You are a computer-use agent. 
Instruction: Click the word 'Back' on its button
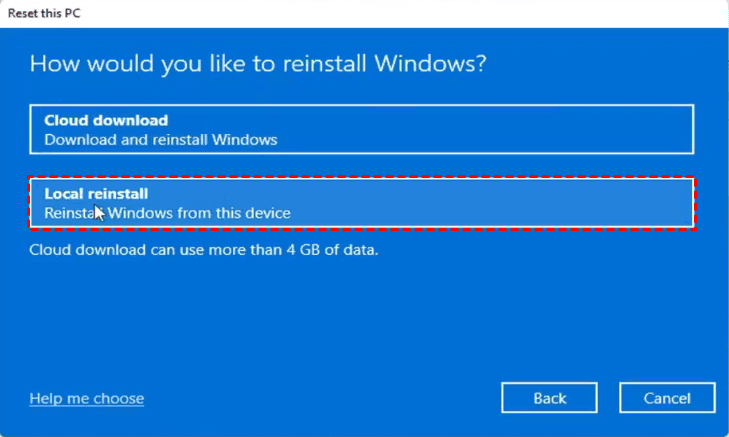coord(550,398)
